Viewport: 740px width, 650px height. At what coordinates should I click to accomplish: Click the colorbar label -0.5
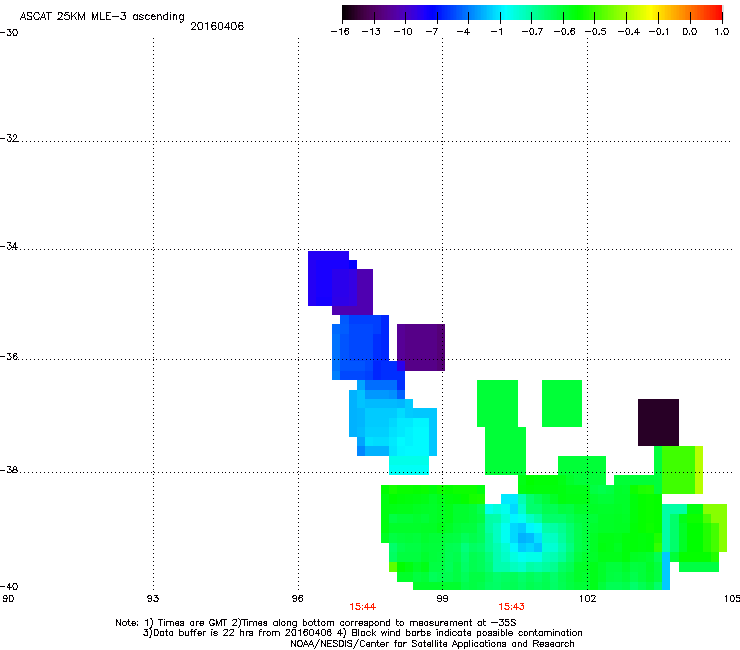(x=595, y=32)
